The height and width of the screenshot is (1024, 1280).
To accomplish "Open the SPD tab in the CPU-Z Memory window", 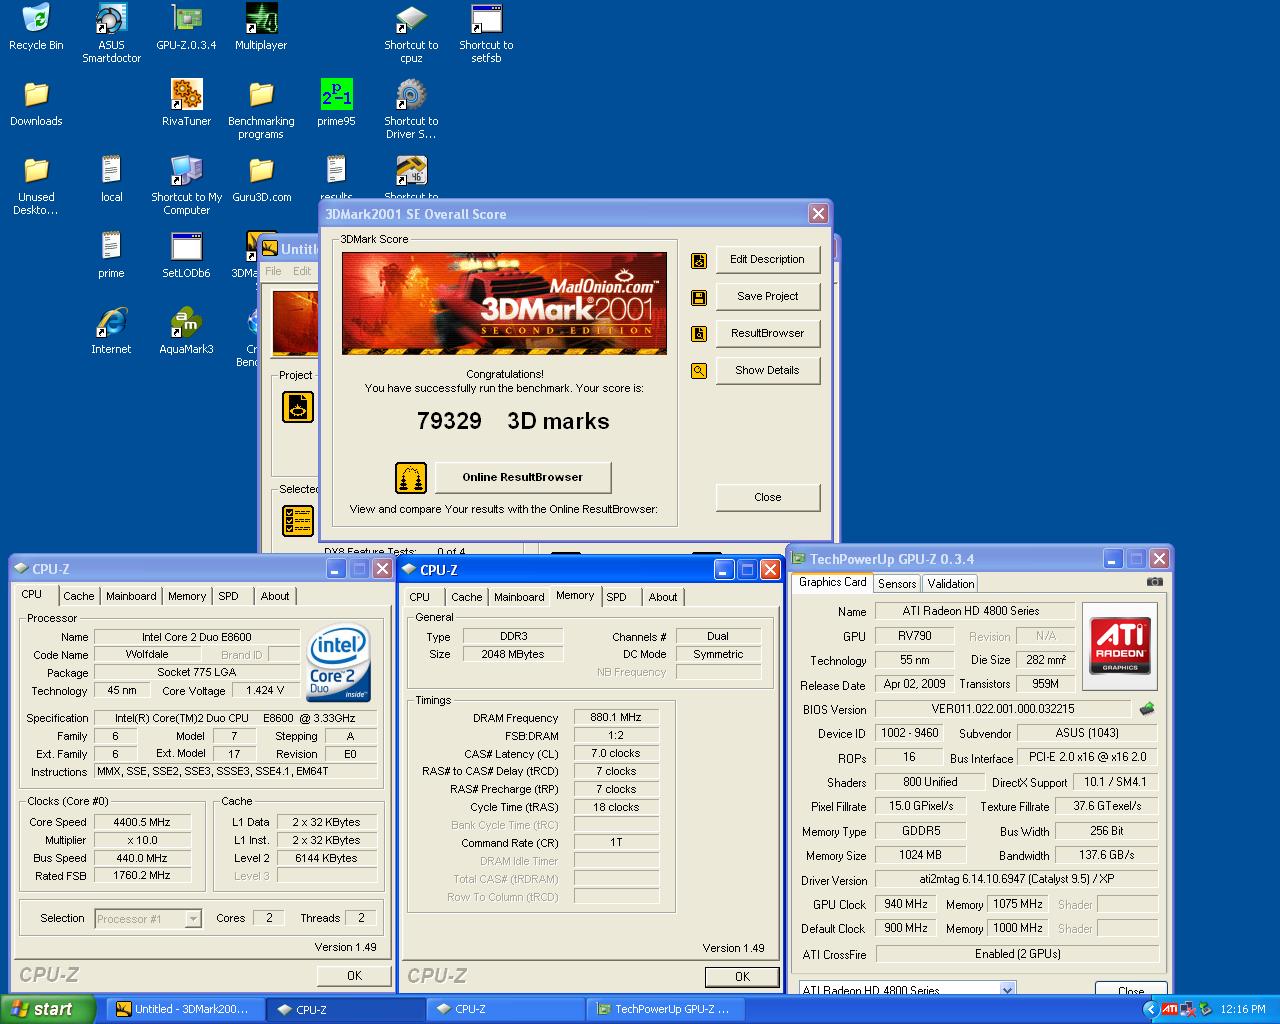I will coord(617,597).
